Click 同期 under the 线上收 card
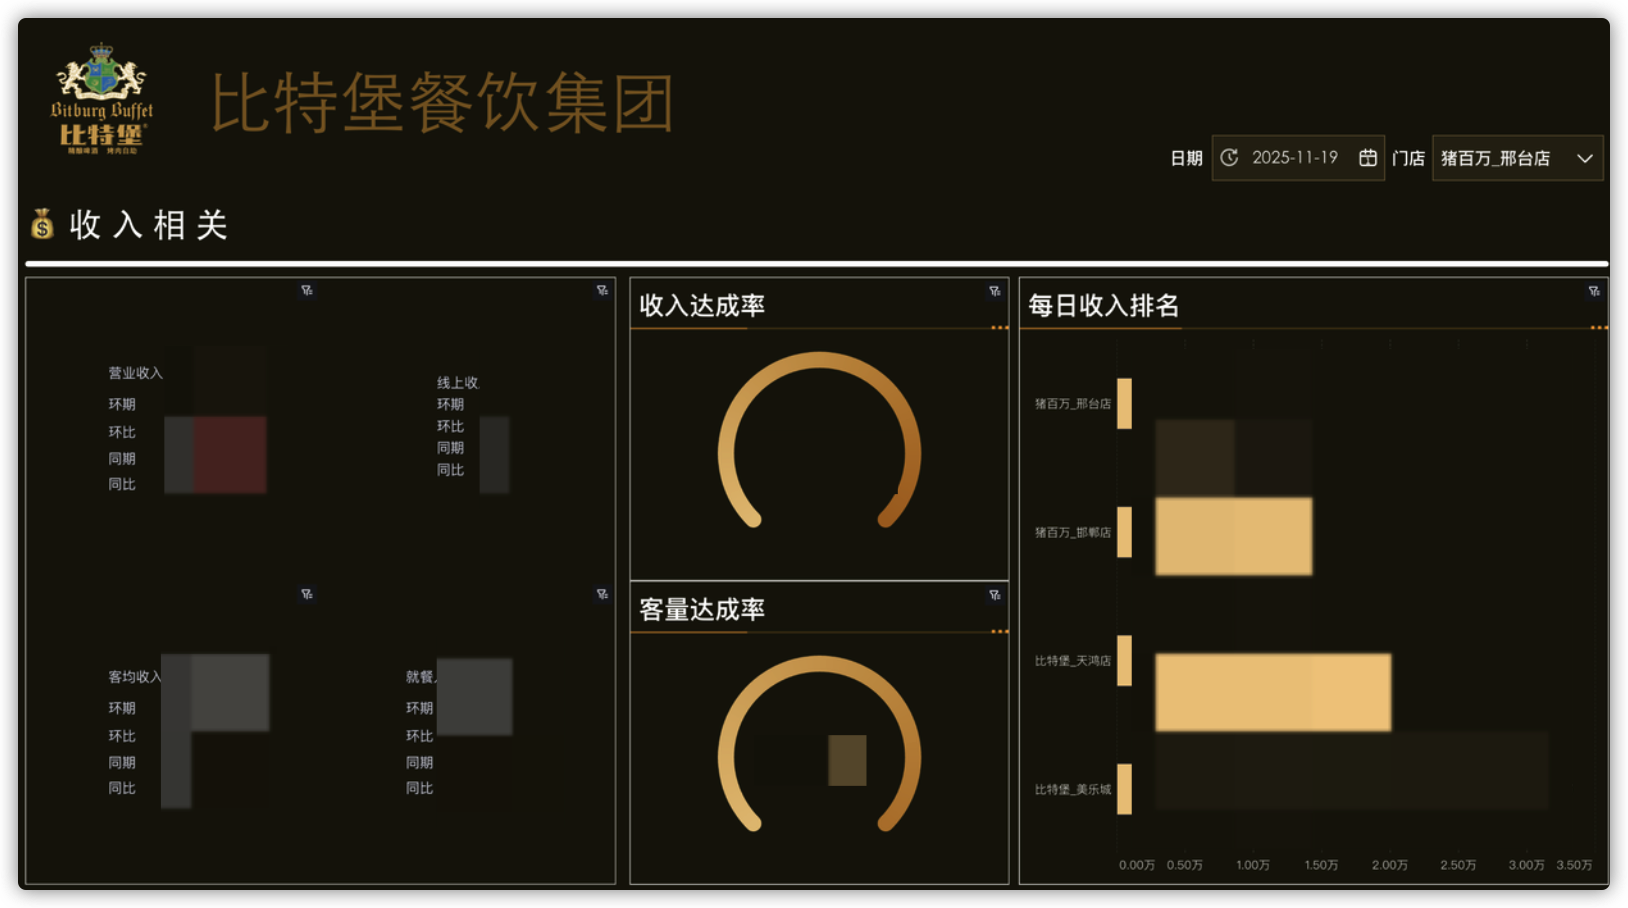The height and width of the screenshot is (908, 1628). tap(450, 448)
